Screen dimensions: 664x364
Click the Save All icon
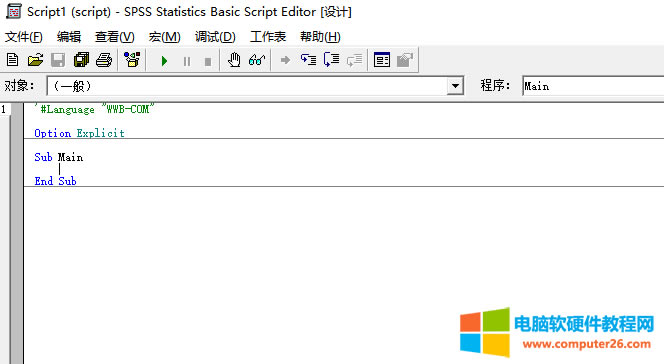[x=81, y=60]
